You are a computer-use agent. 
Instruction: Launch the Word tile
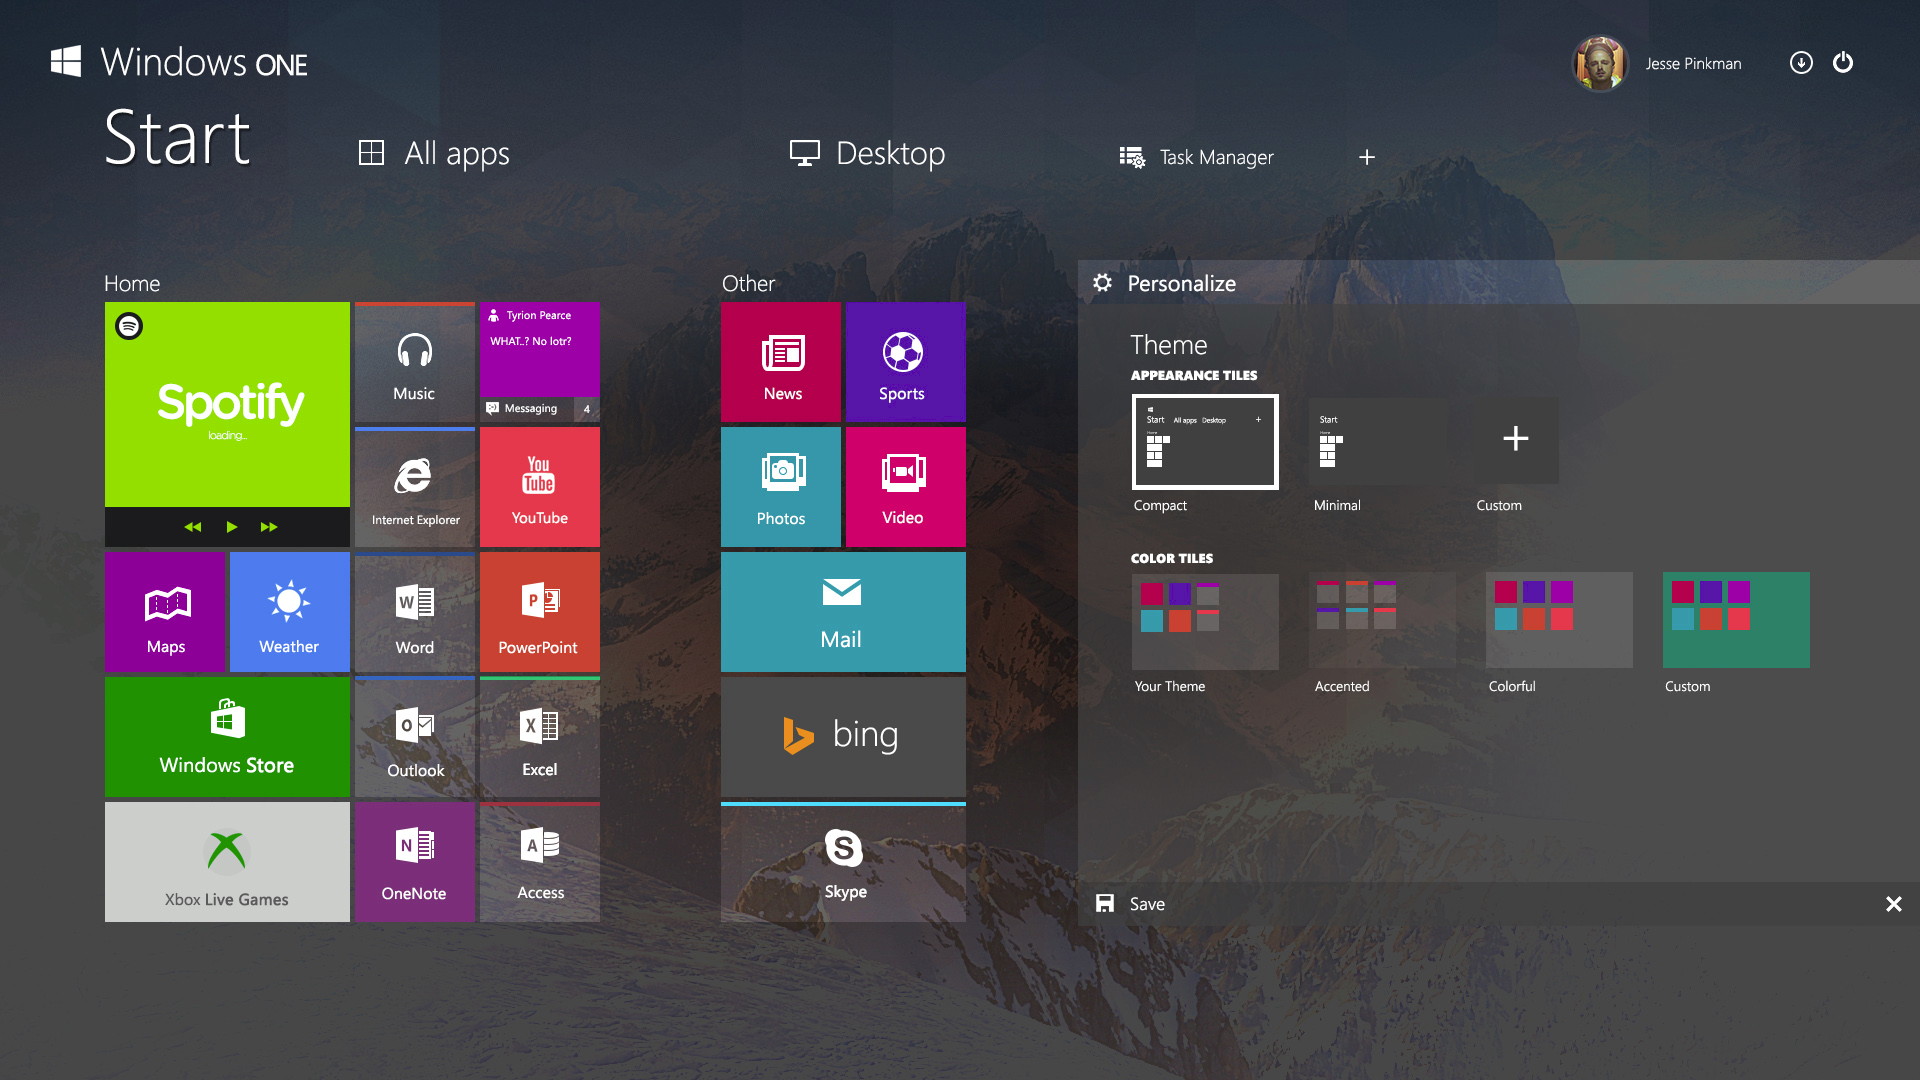(415, 612)
